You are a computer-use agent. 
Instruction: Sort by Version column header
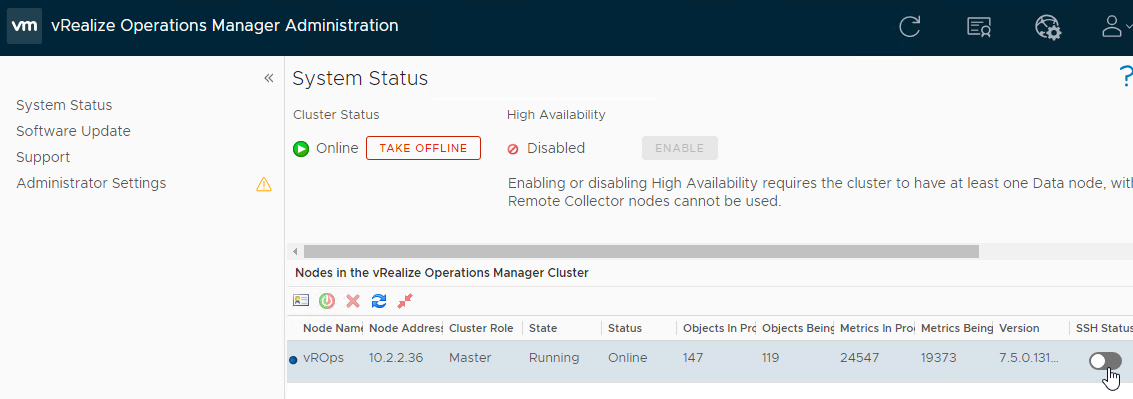coord(1019,328)
